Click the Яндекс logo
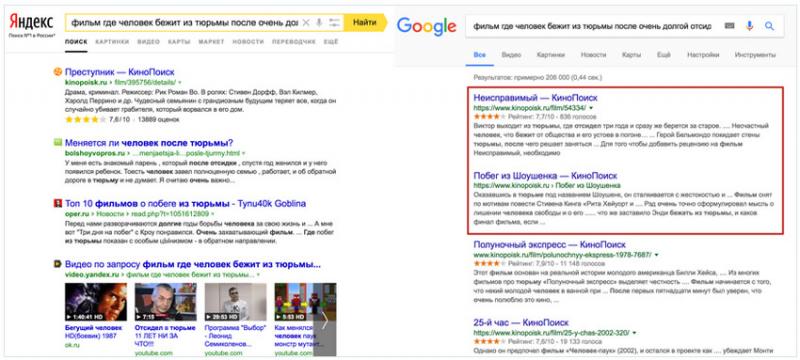800x360 pixels. 31,22
